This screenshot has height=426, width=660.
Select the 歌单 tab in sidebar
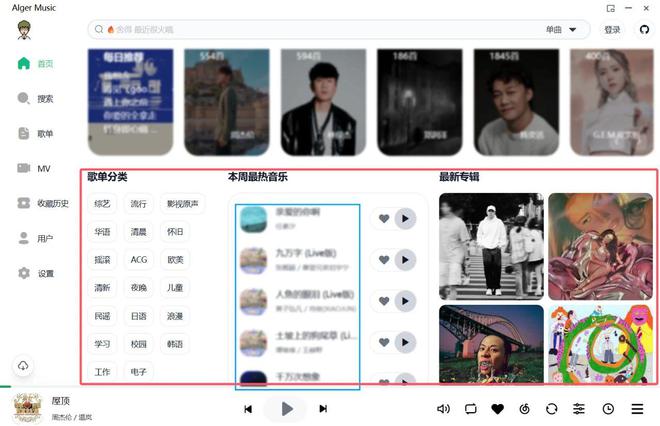[24, 134]
